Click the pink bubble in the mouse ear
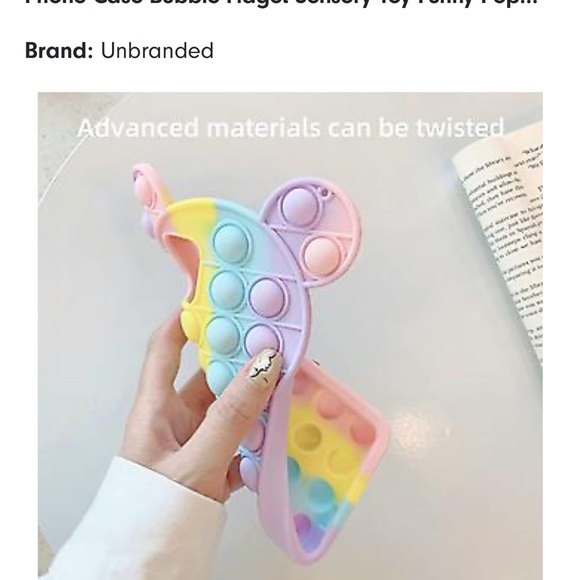This screenshot has width=580, height=580. click(x=321, y=256)
